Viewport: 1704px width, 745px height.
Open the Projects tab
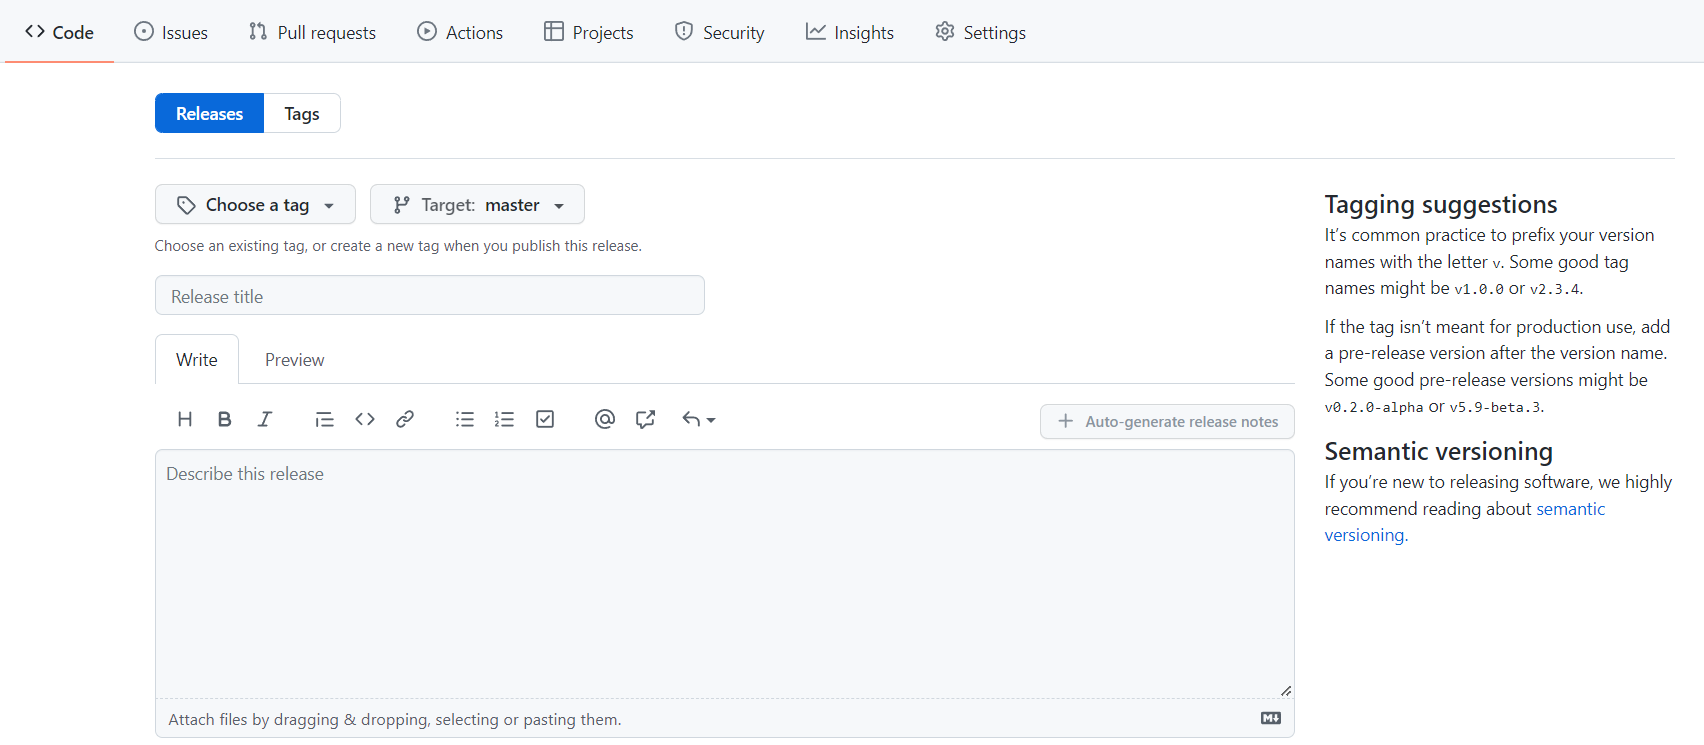(x=589, y=32)
